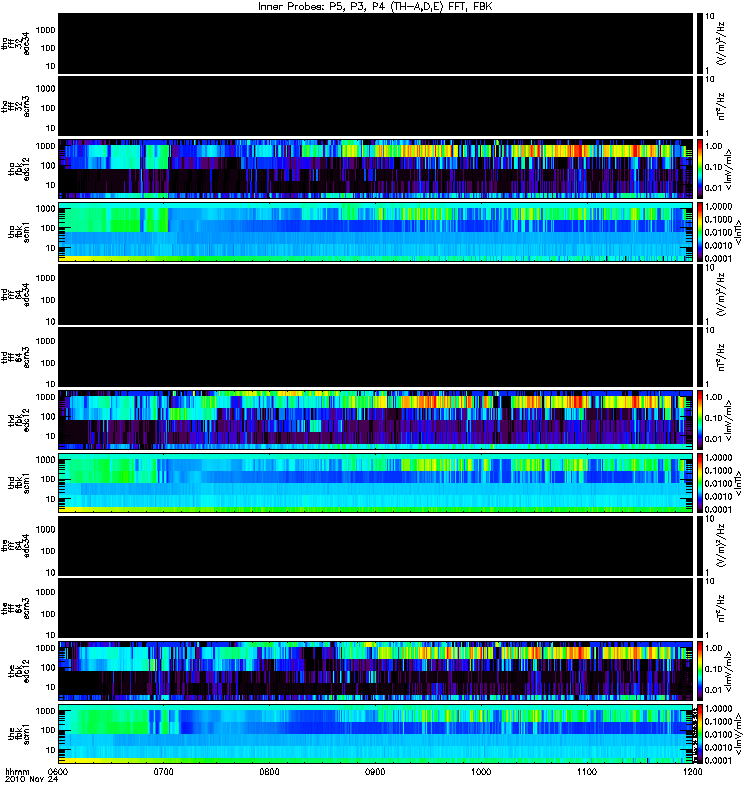750x800 pixels.
Task: Click the date label '2010 Nov 24'
Action: (32, 780)
